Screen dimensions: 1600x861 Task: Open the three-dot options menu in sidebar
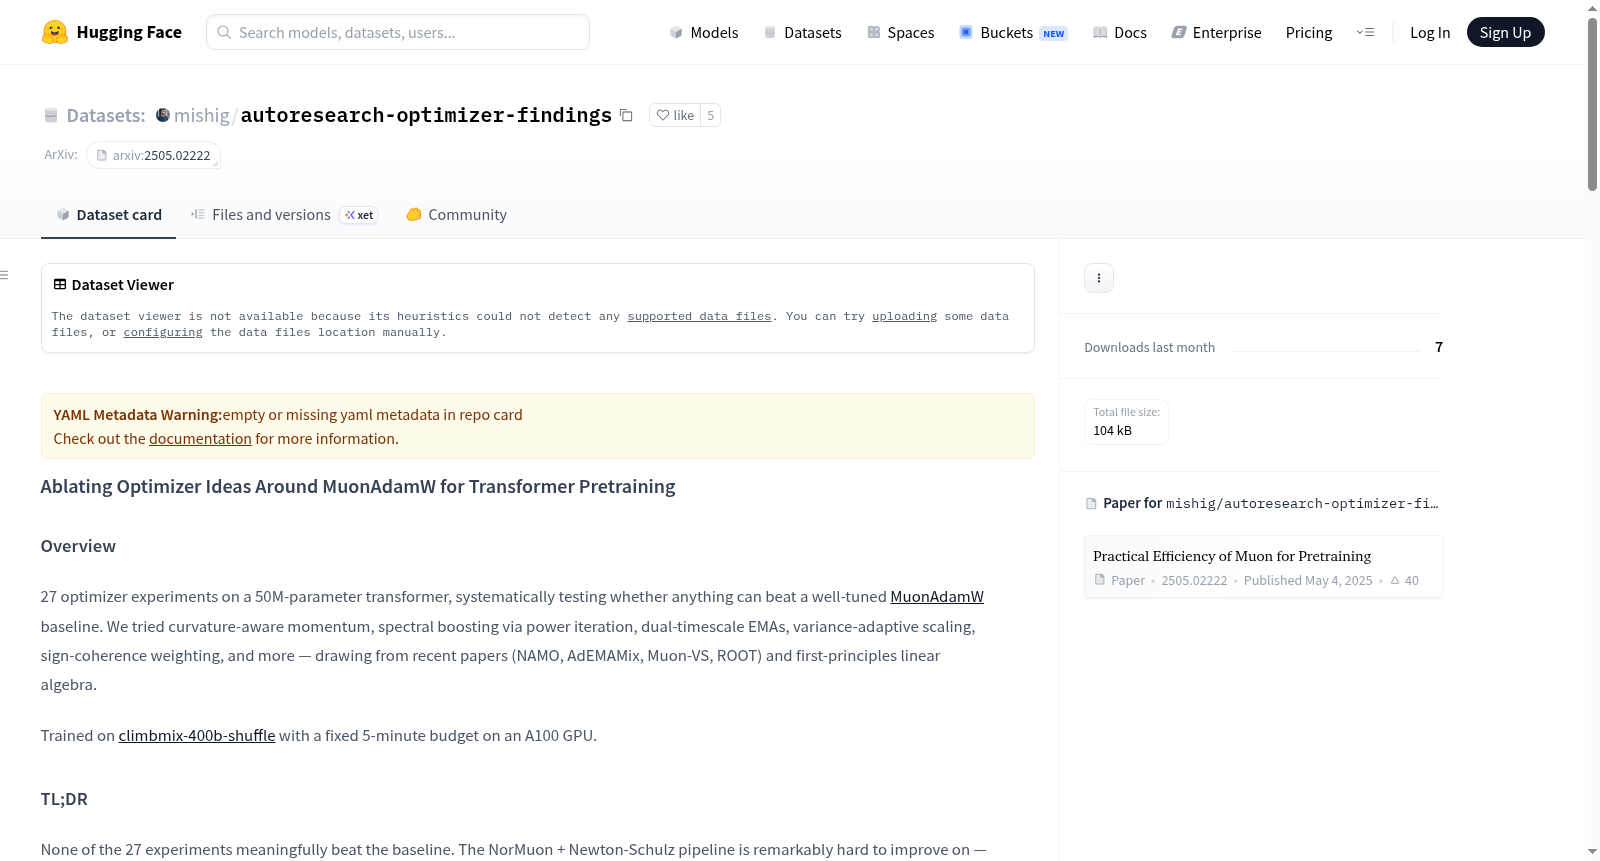[1099, 278]
